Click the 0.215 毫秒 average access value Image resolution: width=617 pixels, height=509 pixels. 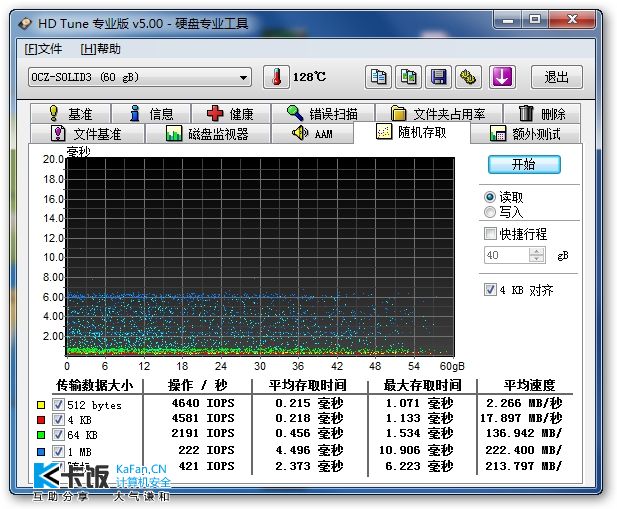(309, 403)
